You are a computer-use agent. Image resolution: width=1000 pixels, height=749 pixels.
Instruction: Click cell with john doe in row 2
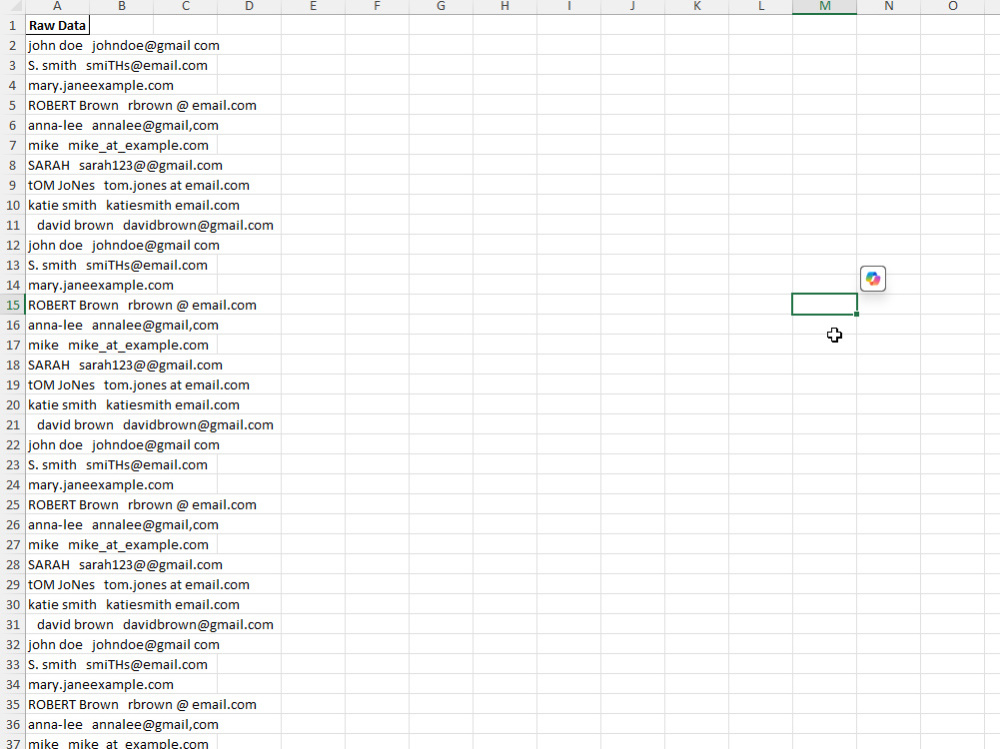tap(124, 46)
